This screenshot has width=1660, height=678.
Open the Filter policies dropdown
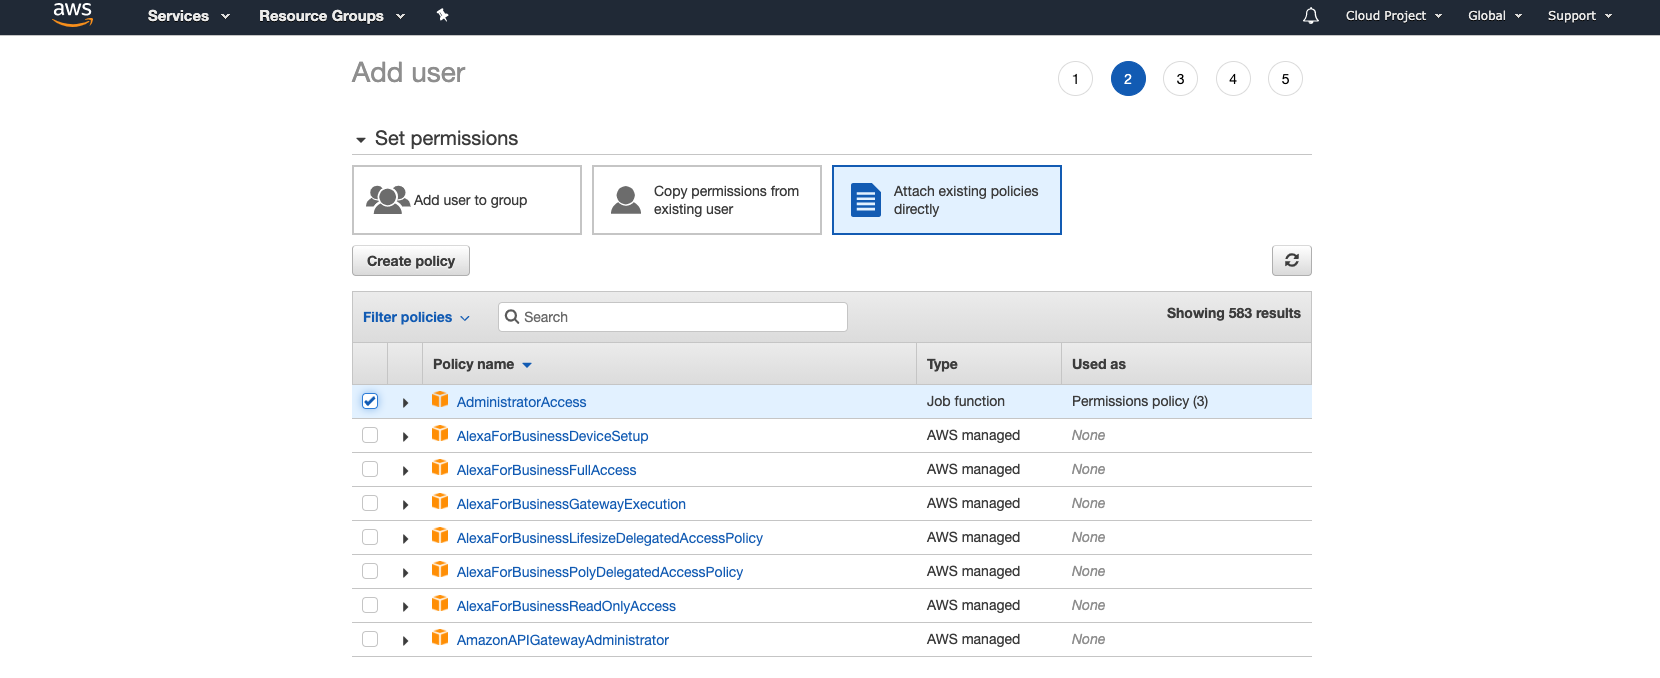(x=416, y=317)
